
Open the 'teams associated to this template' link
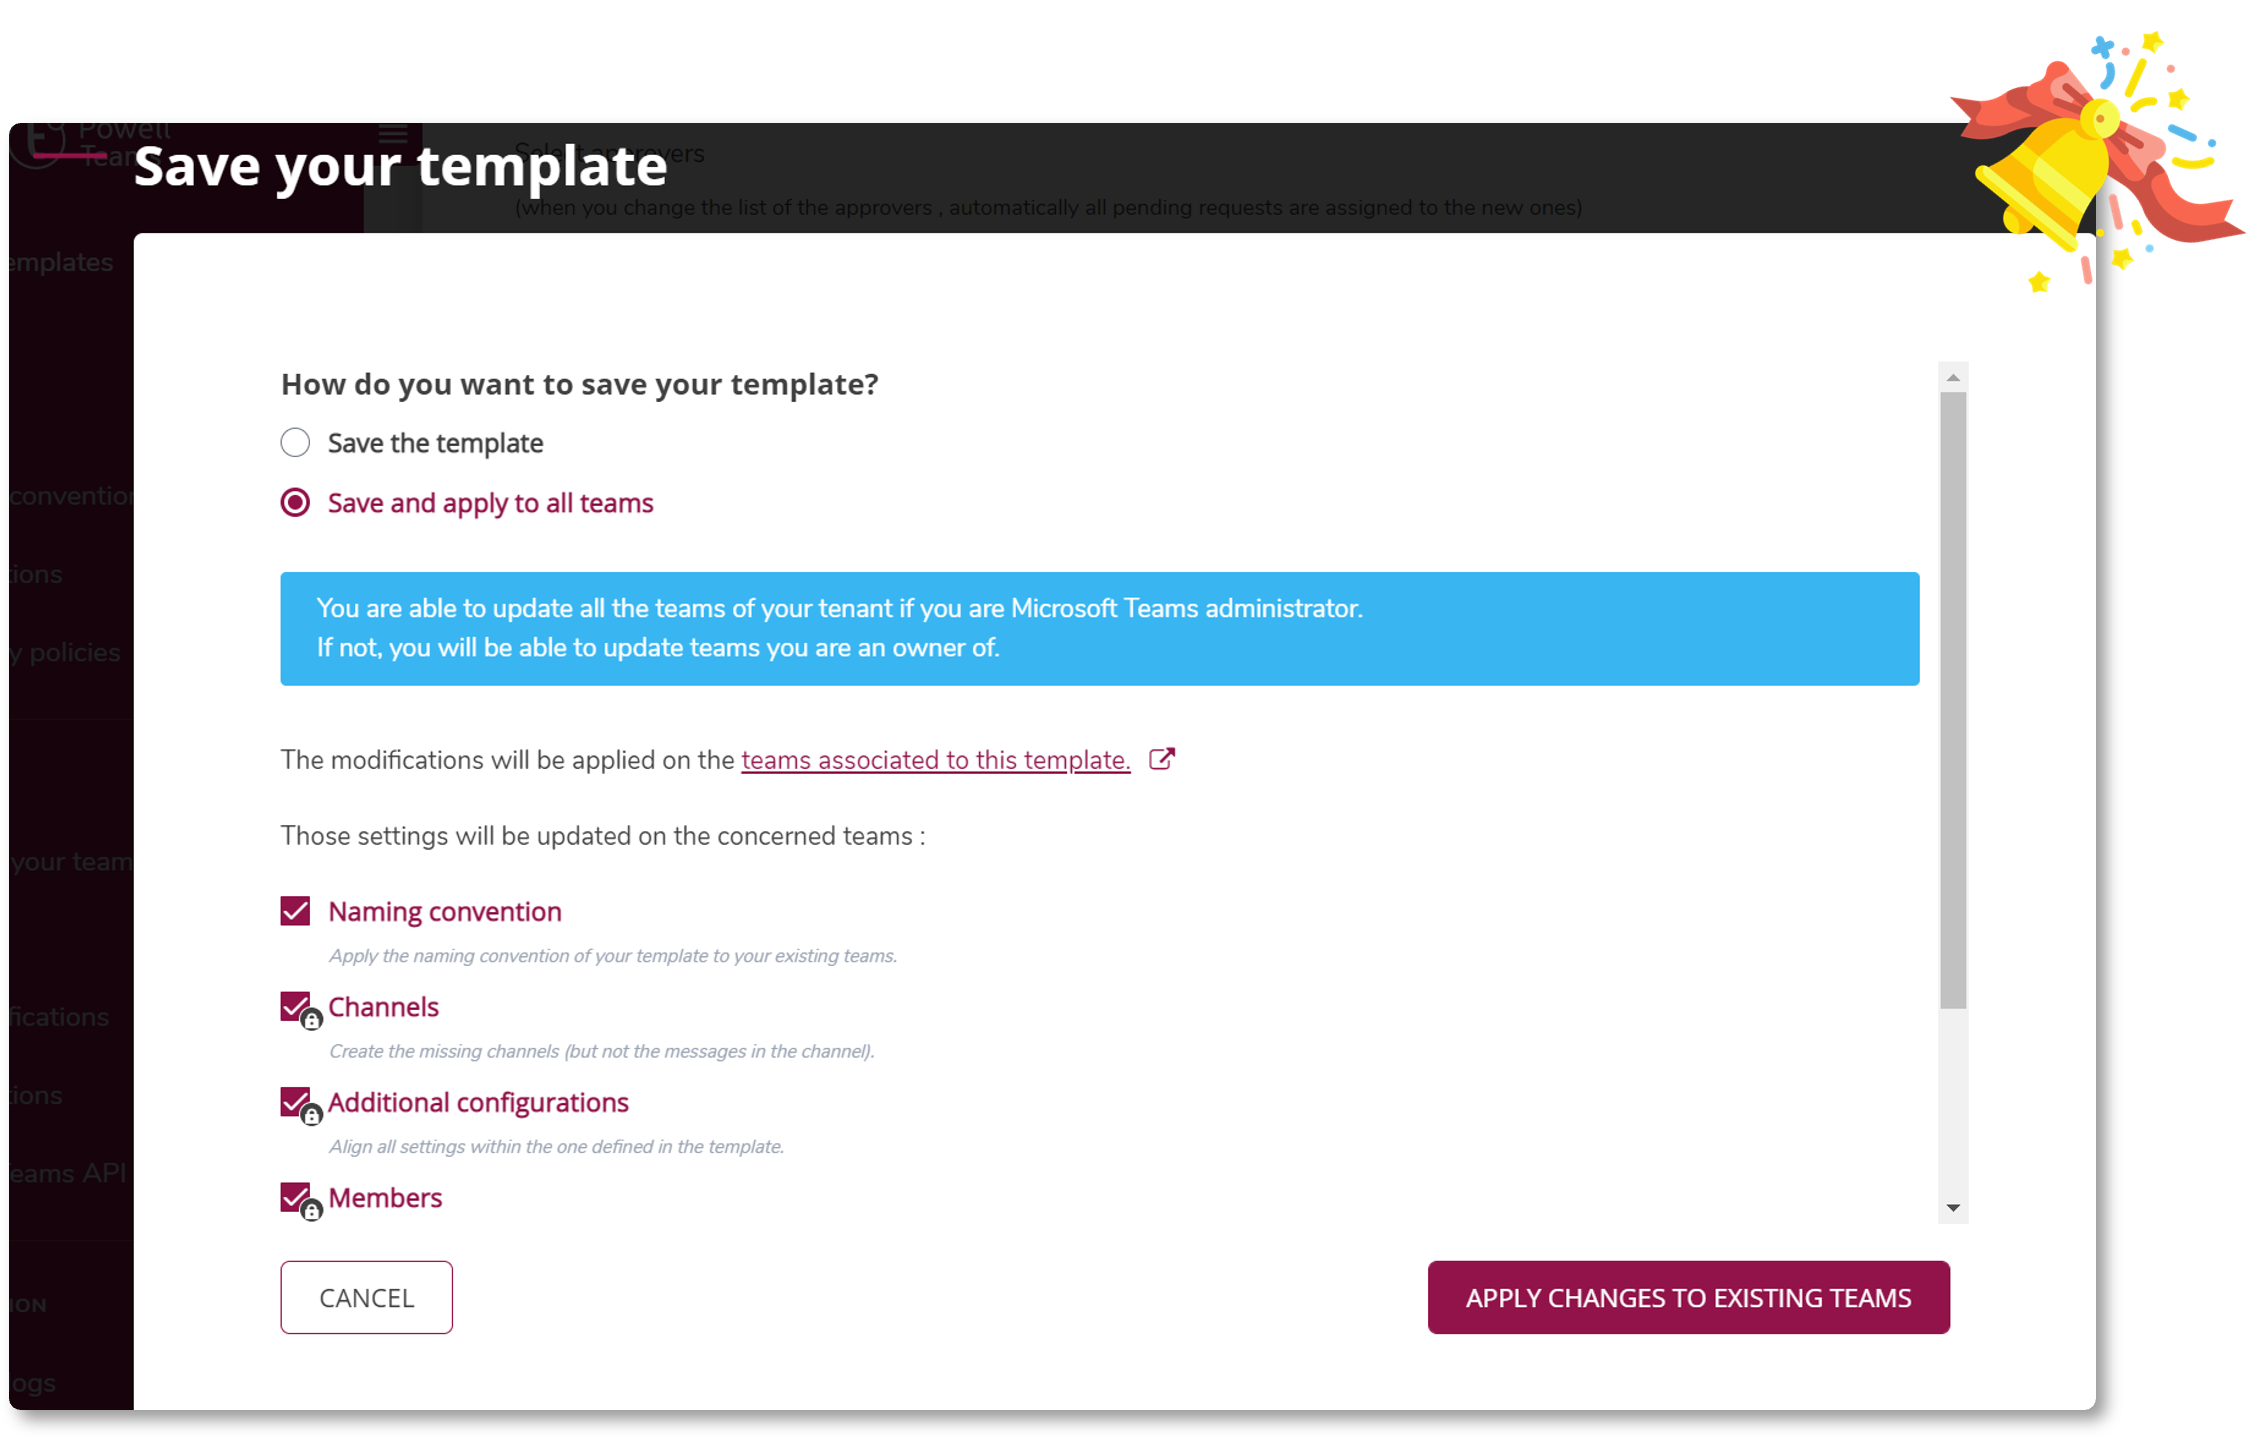(935, 760)
